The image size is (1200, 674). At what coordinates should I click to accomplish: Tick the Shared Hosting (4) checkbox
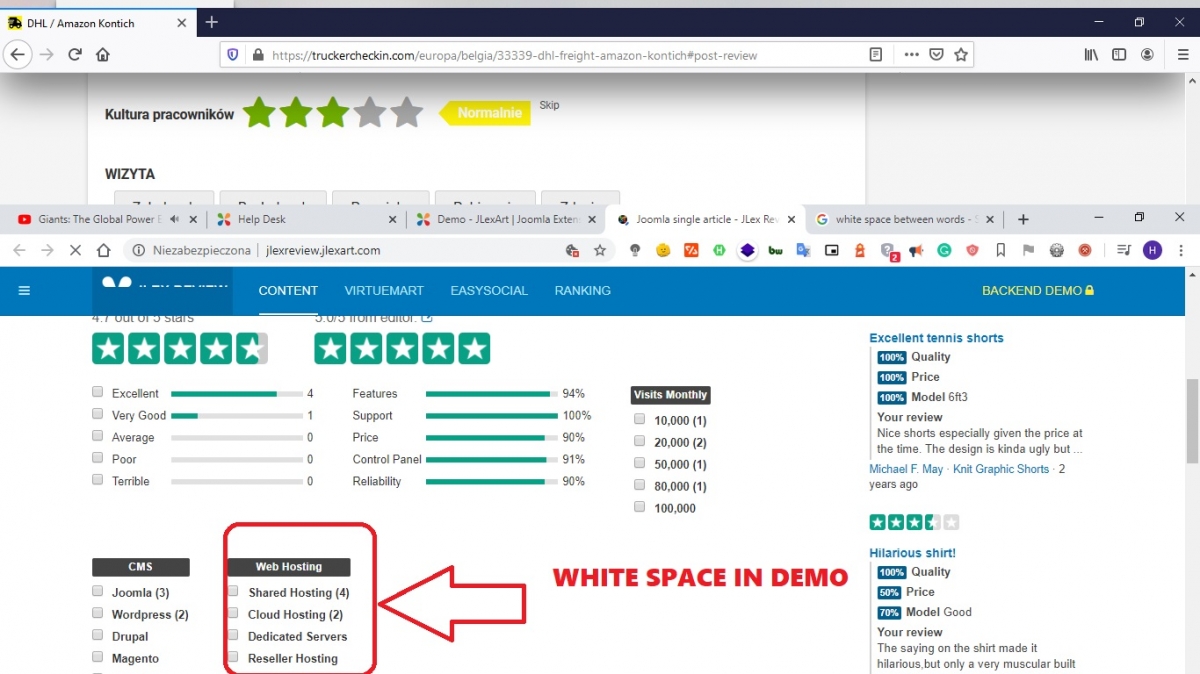click(233, 592)
